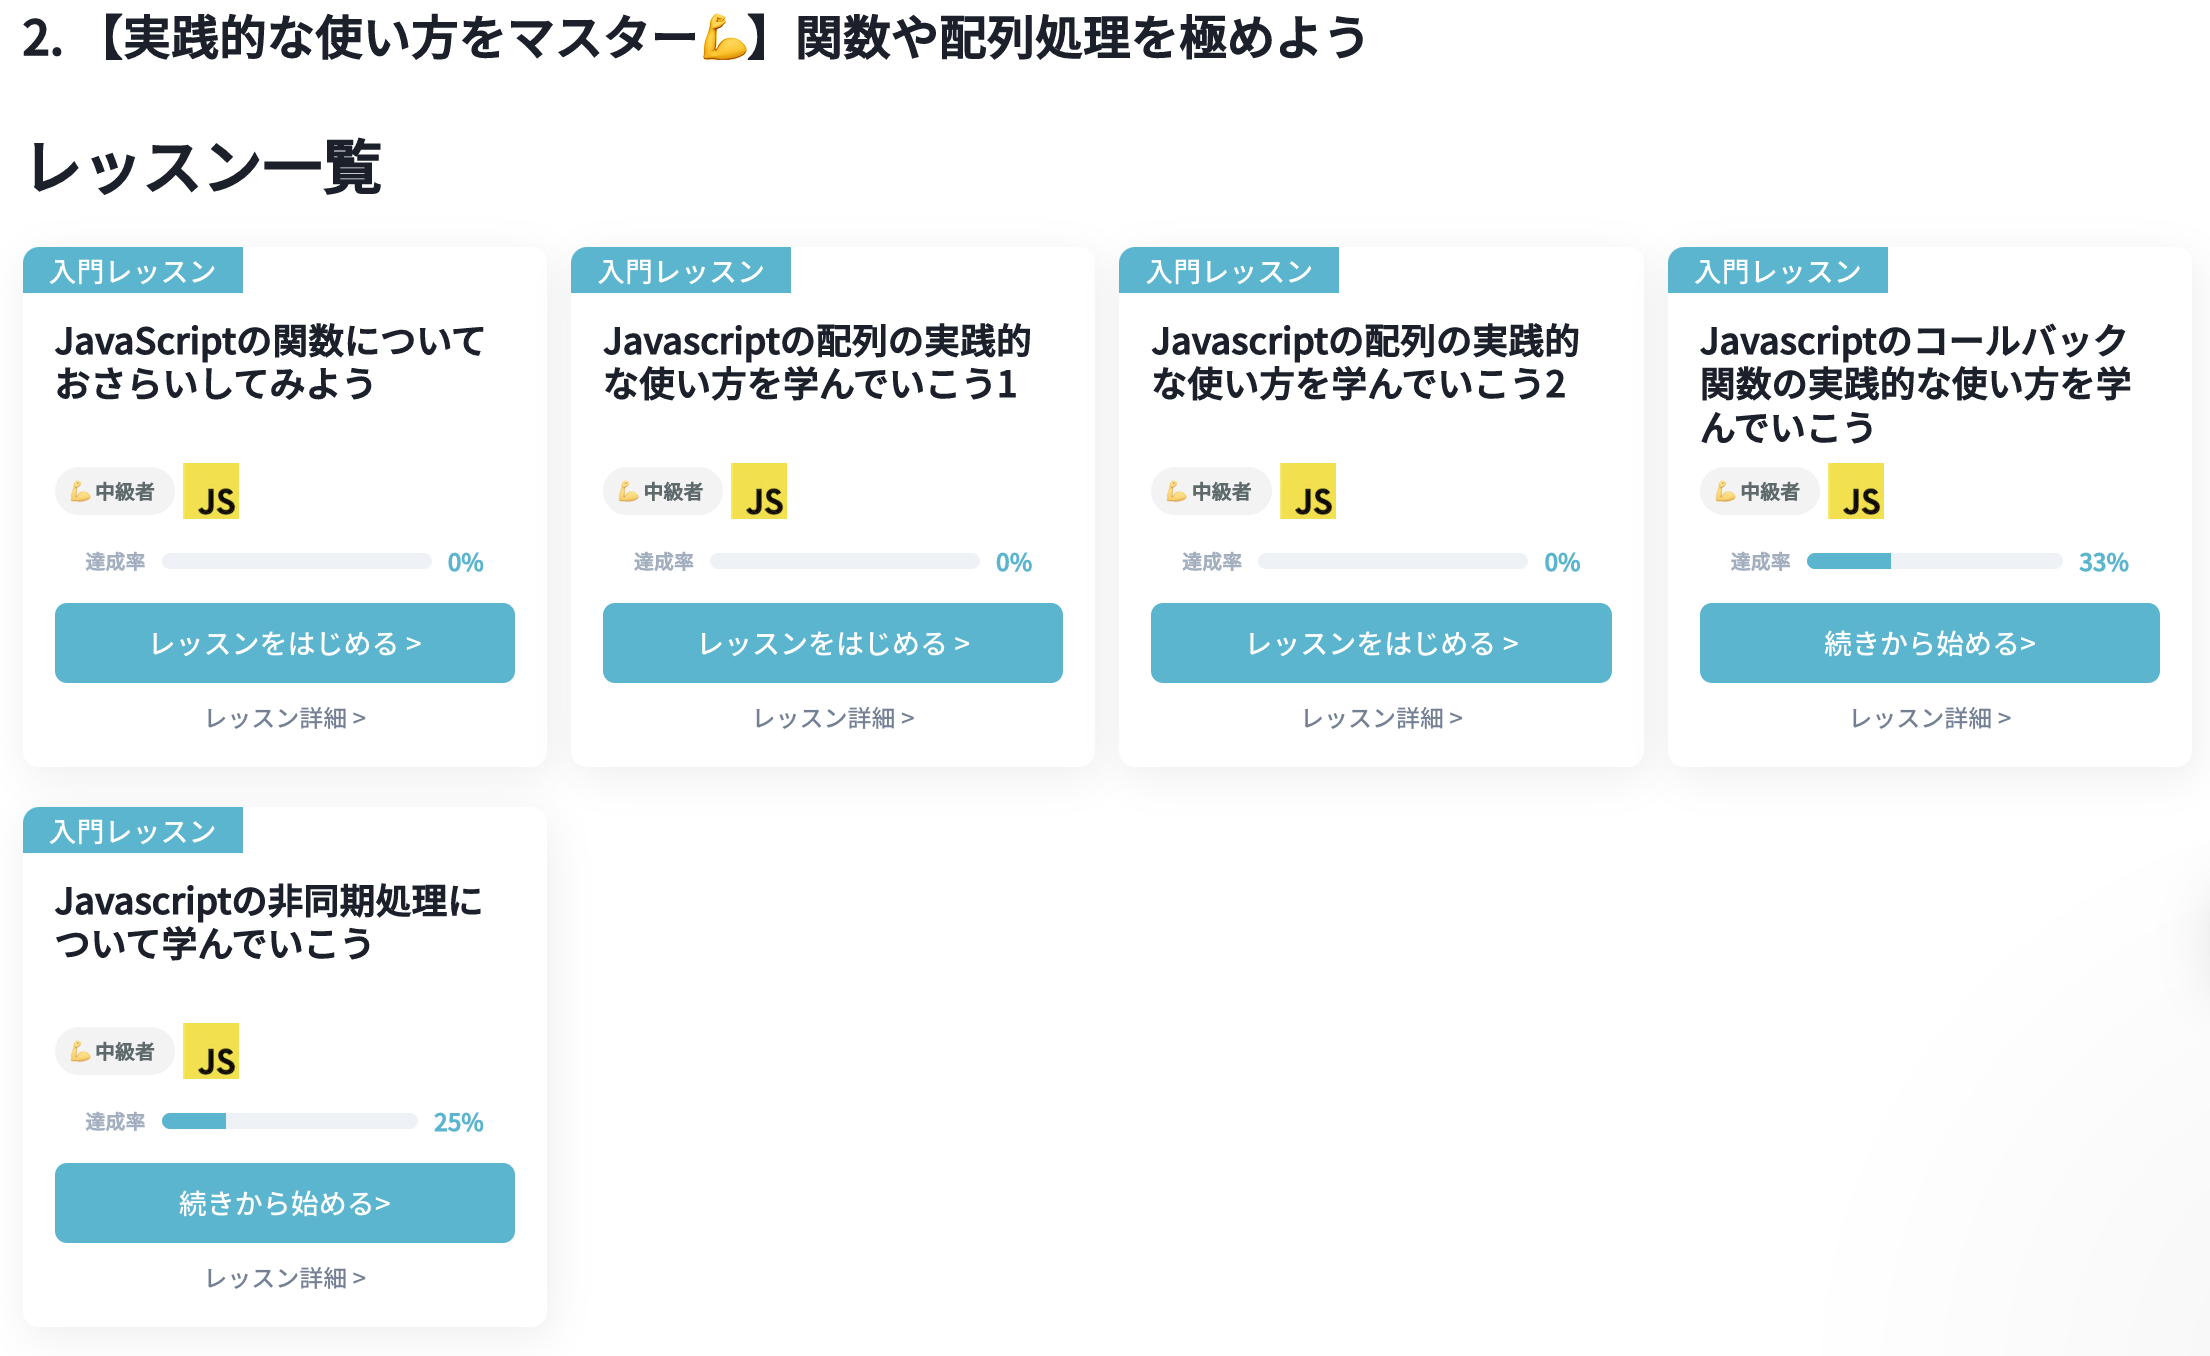Viewport: 2210px width, 1356px height.
Task: Click JS icon on コールバック関数 lesson card
Action: pyautogui.click(x=1855, y=491)
